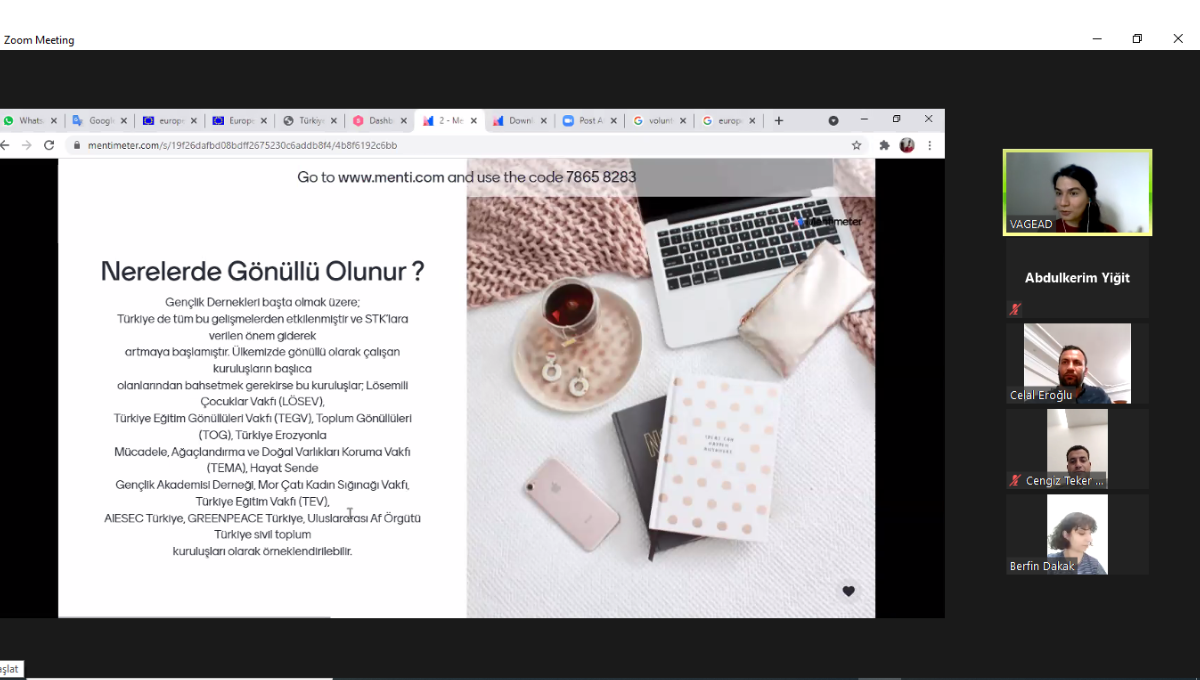Click the text 'AIESEC Türkiye, GREENPEACE Türkiye'
Viewport: 1200px width, 680px height.
click(x=204, y=518)
